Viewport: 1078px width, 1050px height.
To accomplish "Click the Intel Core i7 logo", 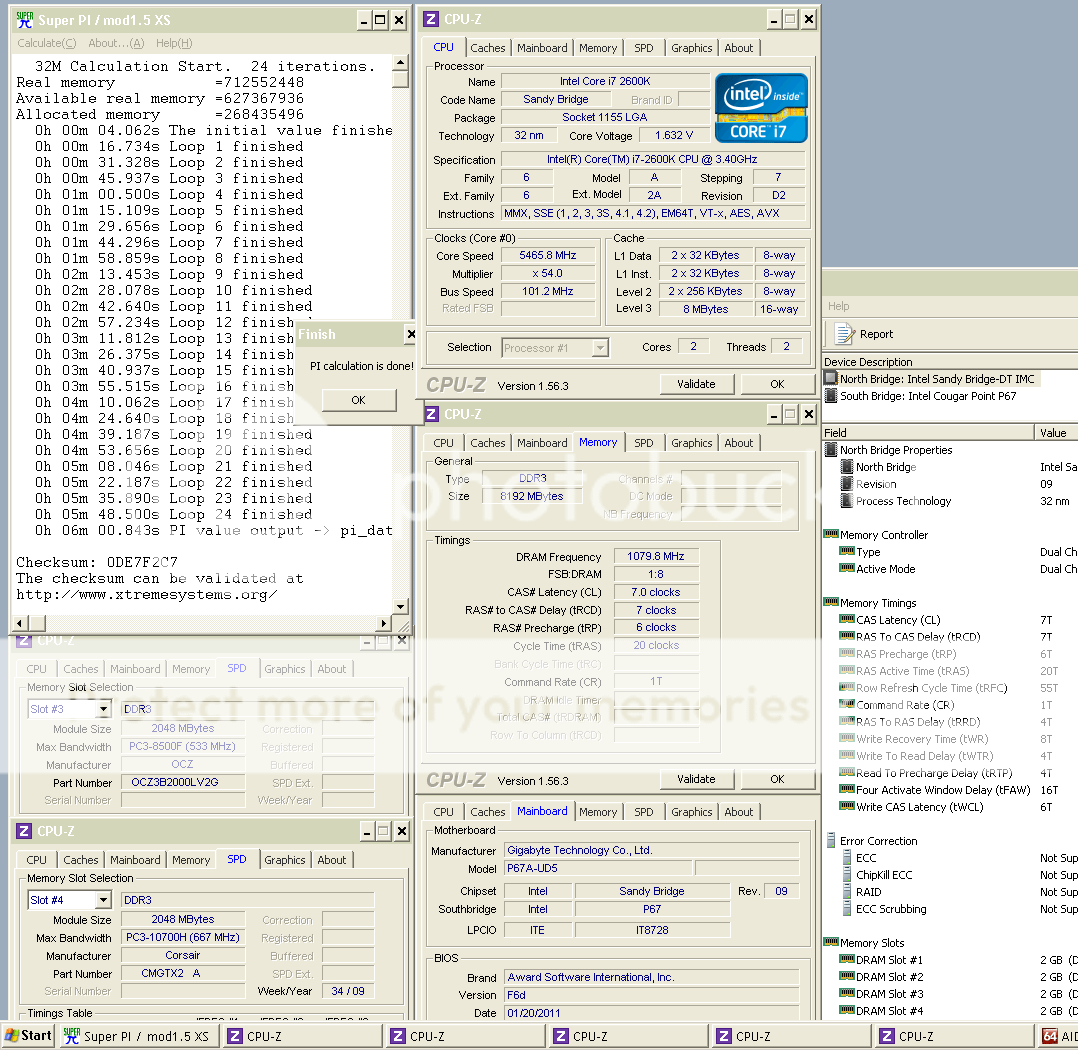I will pos(761,107).
